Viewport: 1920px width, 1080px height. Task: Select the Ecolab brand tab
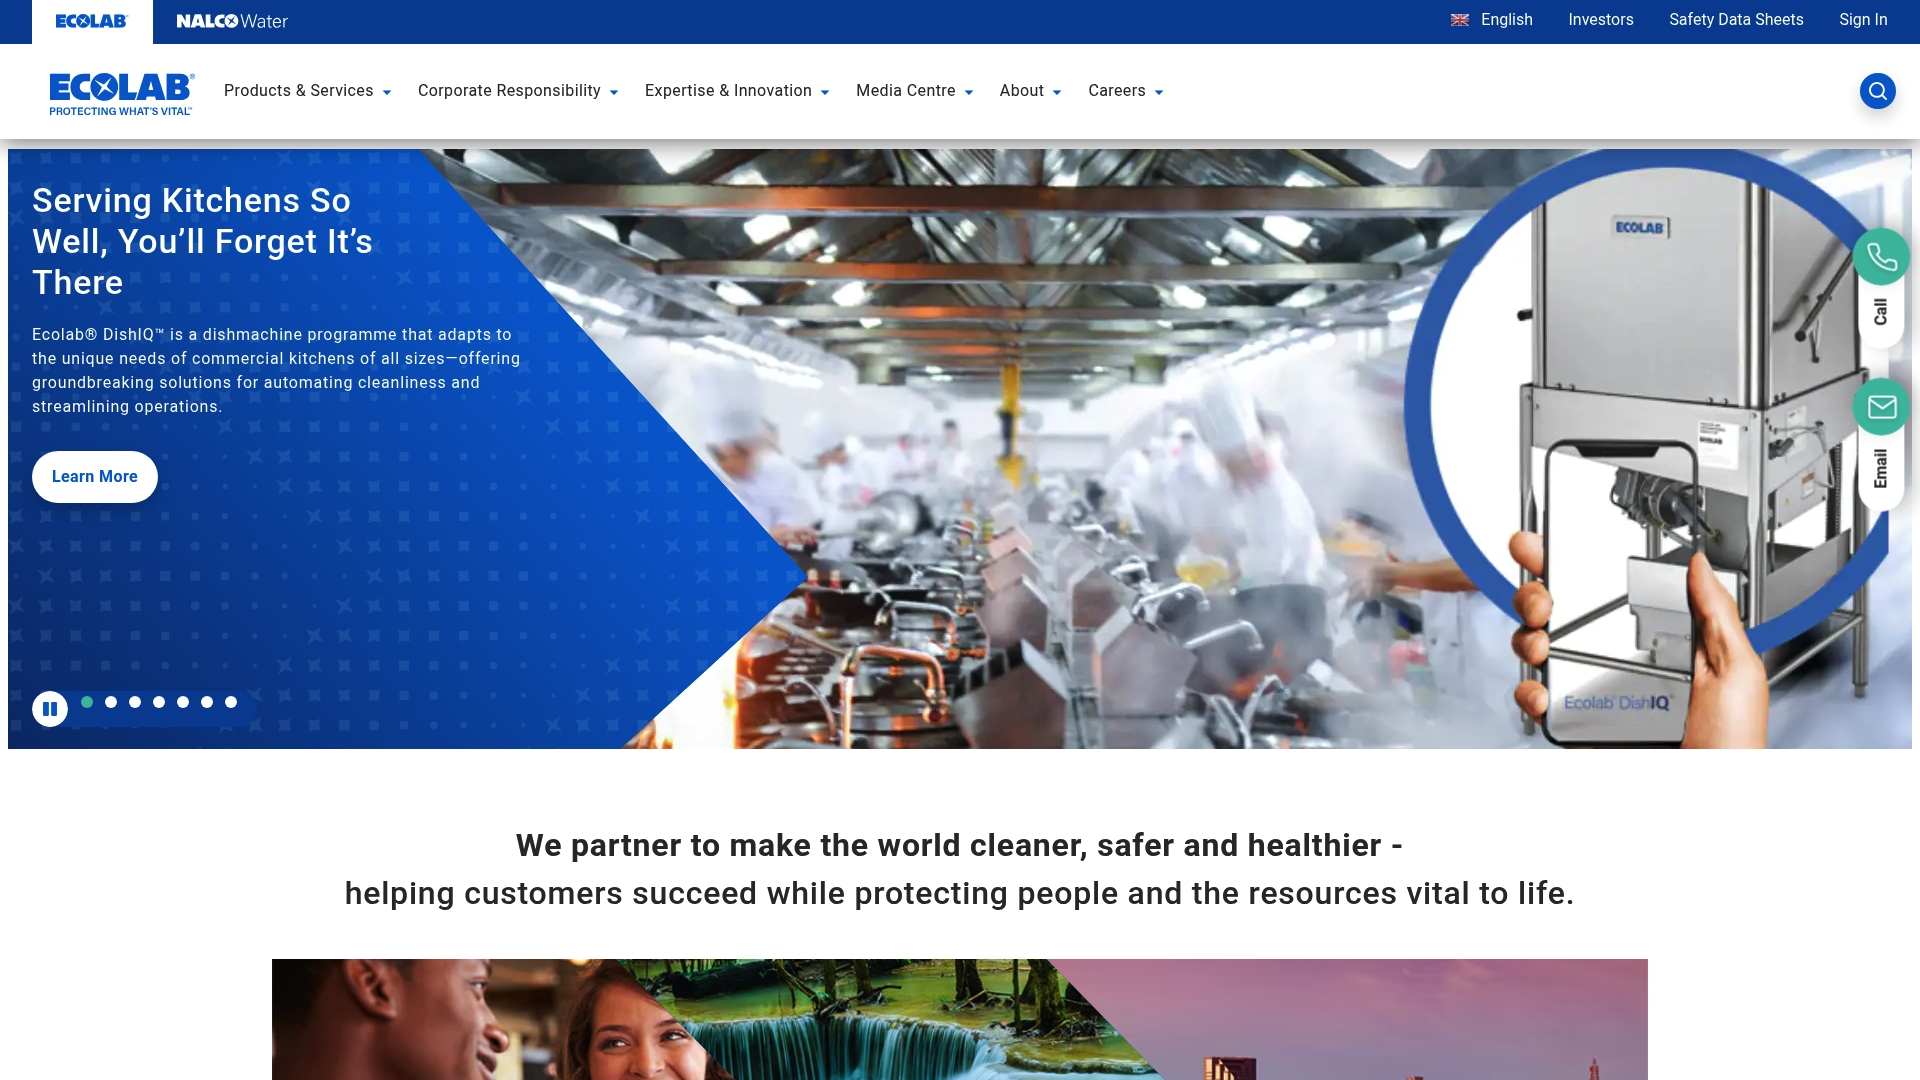(92, 21)
